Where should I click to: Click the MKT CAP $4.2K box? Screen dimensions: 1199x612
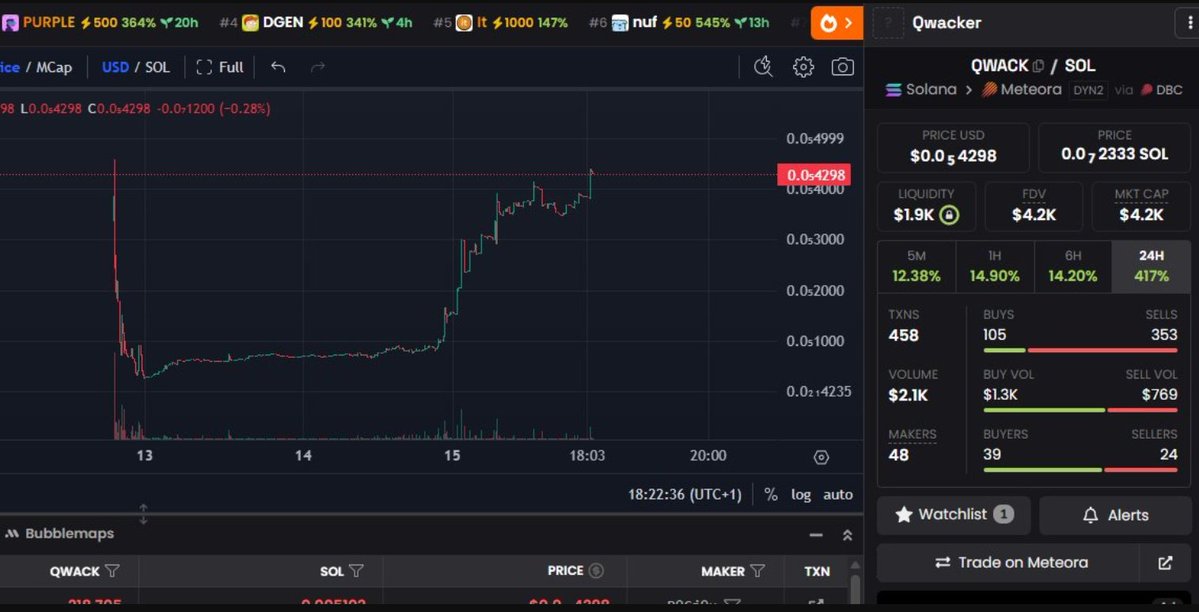(x=1141, y=207)
